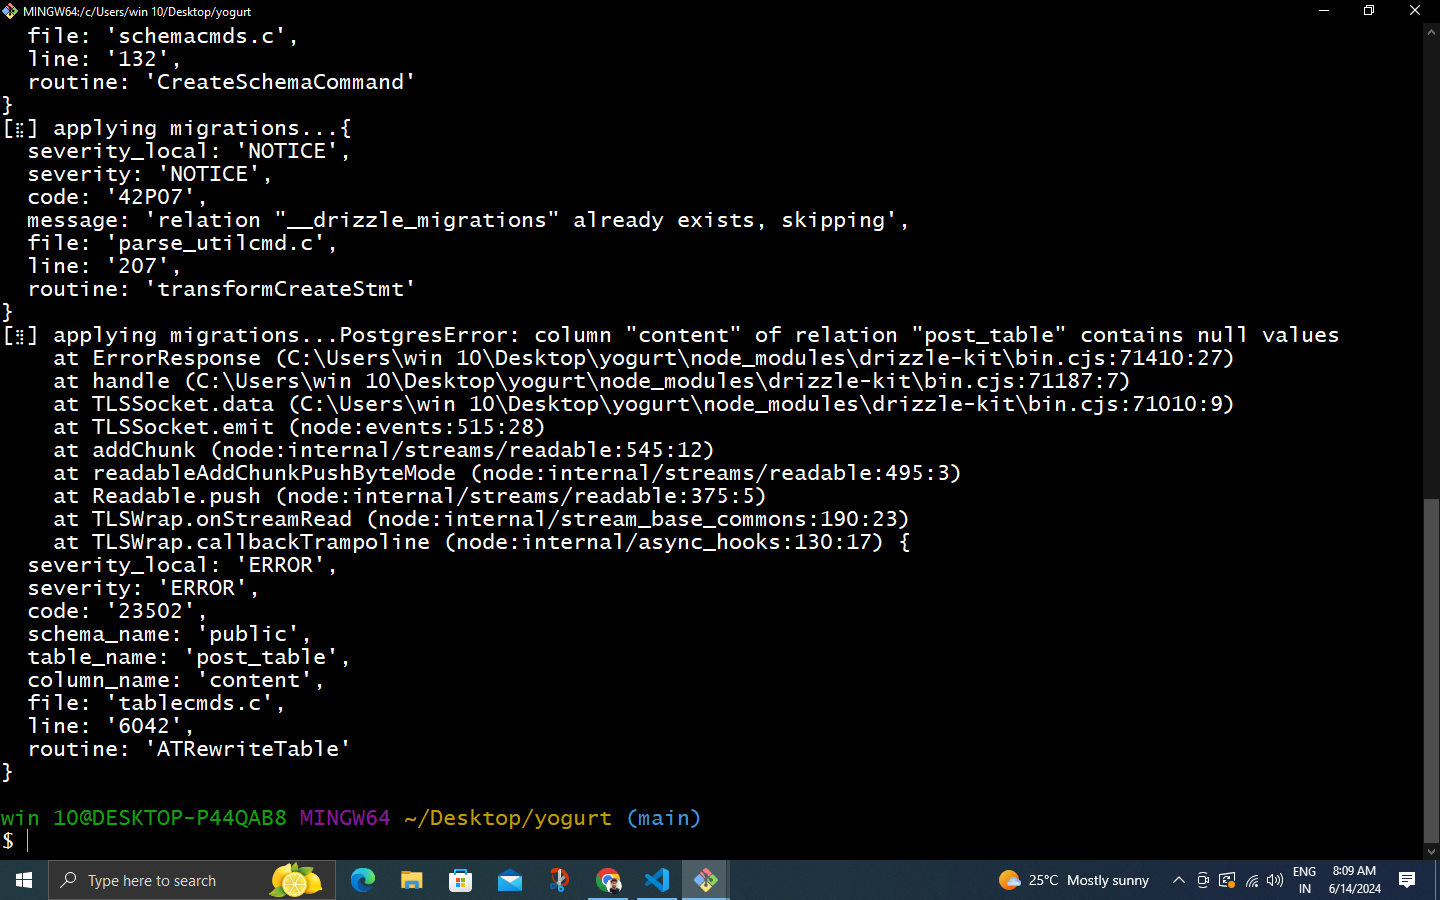Open the Git Bash title bar window icon
The width and height of the screenshot is (1440, 900).
[10, 11]
